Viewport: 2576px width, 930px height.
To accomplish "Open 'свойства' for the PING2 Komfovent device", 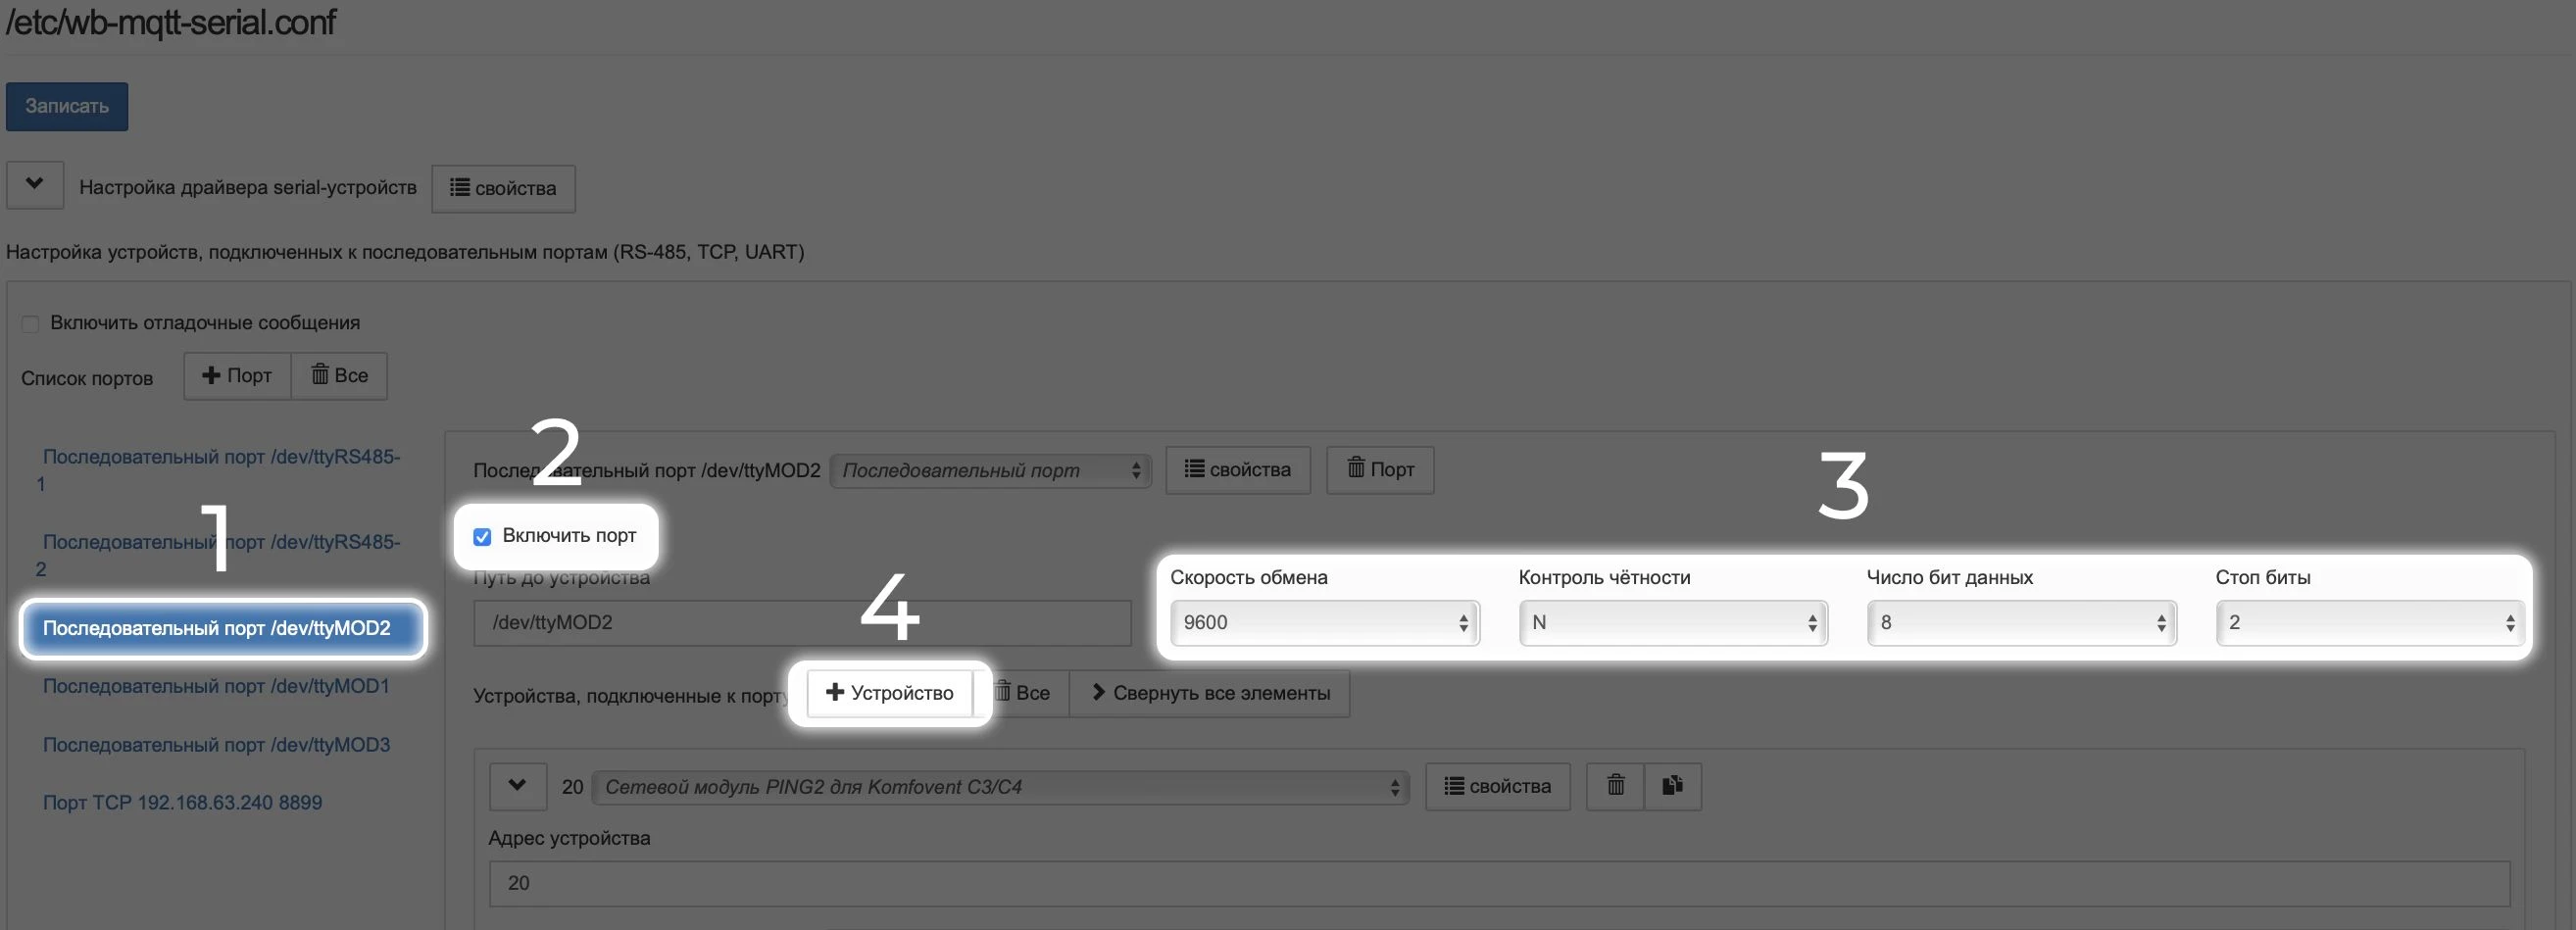I will (x=1497, y=787).
